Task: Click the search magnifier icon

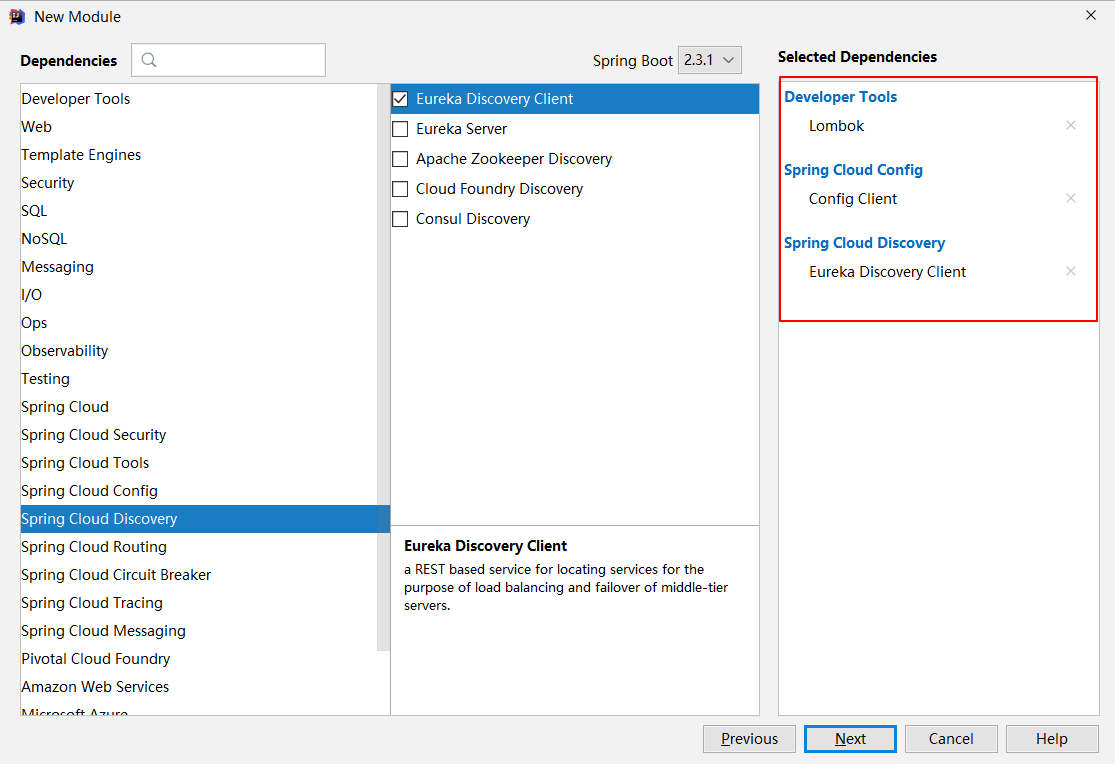Action: pyautogui.click(x=149, y=60)
